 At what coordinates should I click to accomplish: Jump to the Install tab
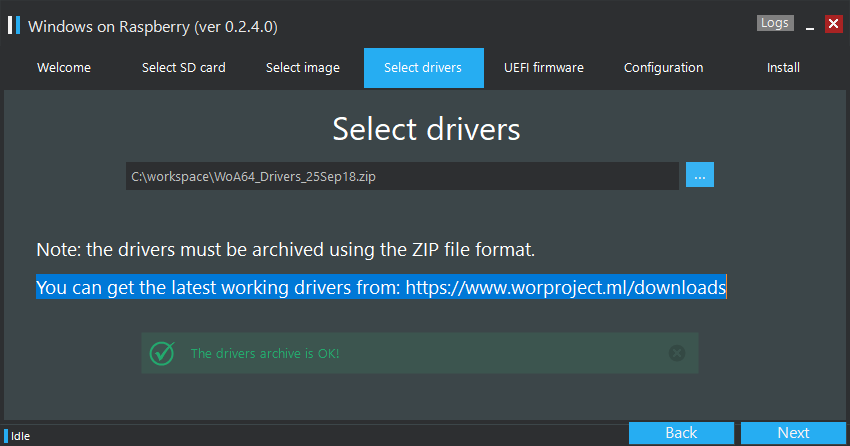point(783,68)
